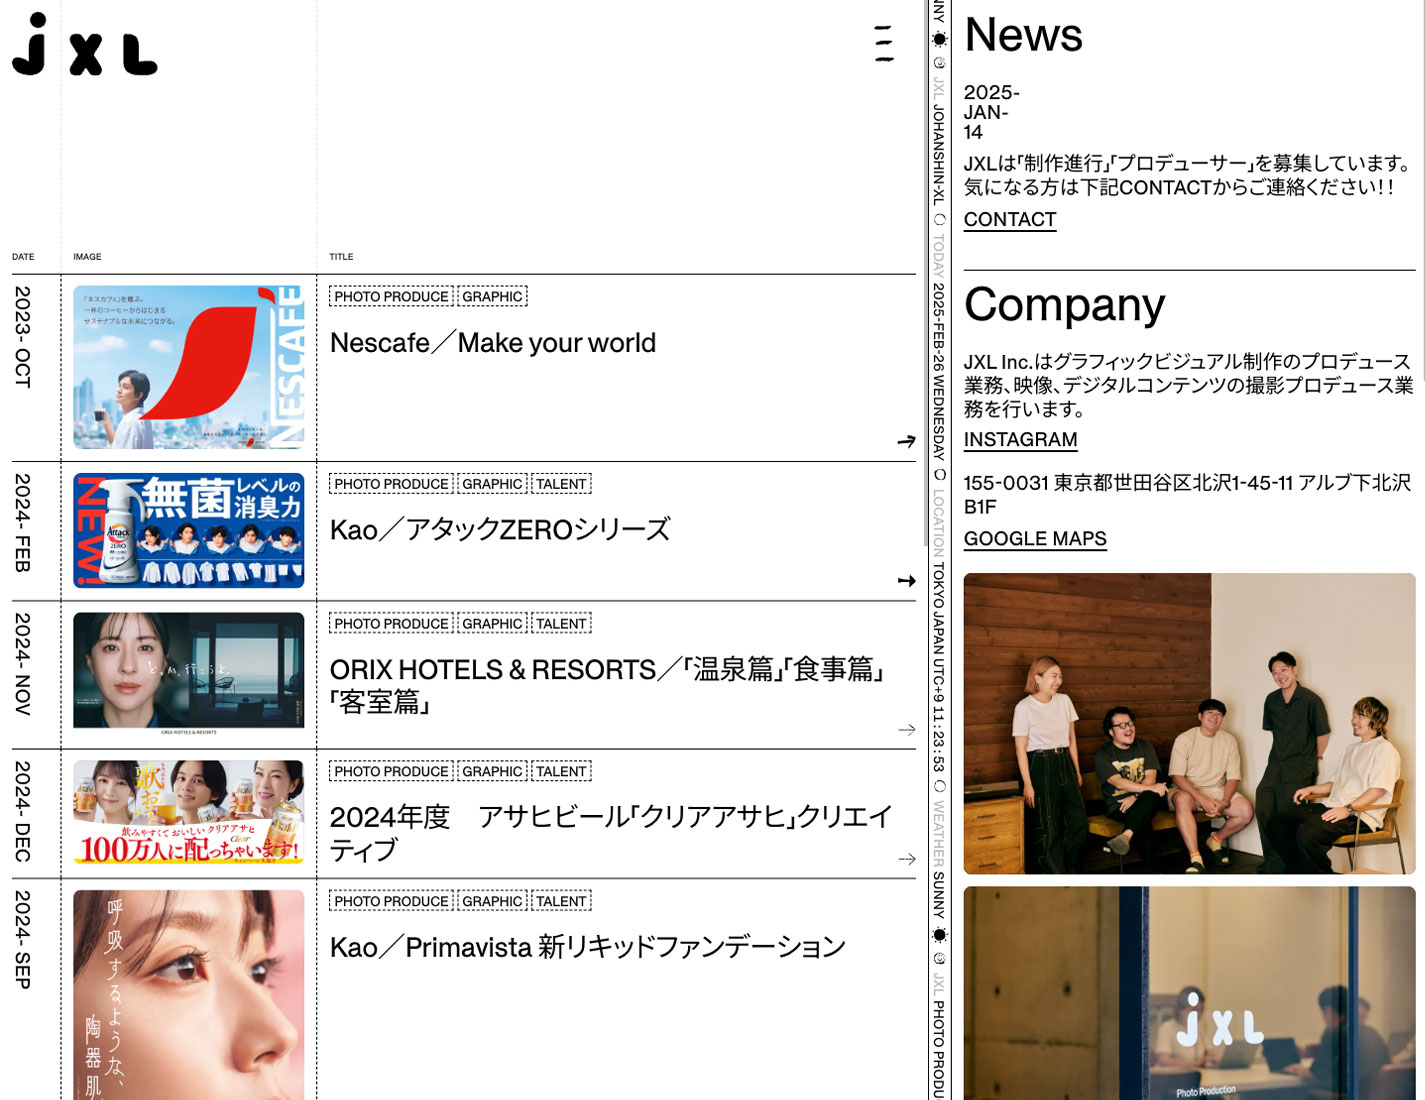The image size is (1425, 1100).
Task: Open the Kao Attack ZERO thumbnail
Action: pos(189,530)
